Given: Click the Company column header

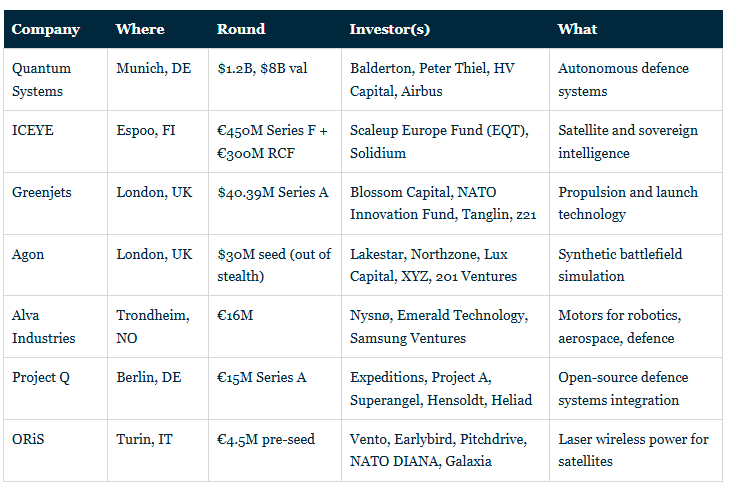Looking at the screenshot, I should [46, 29].
